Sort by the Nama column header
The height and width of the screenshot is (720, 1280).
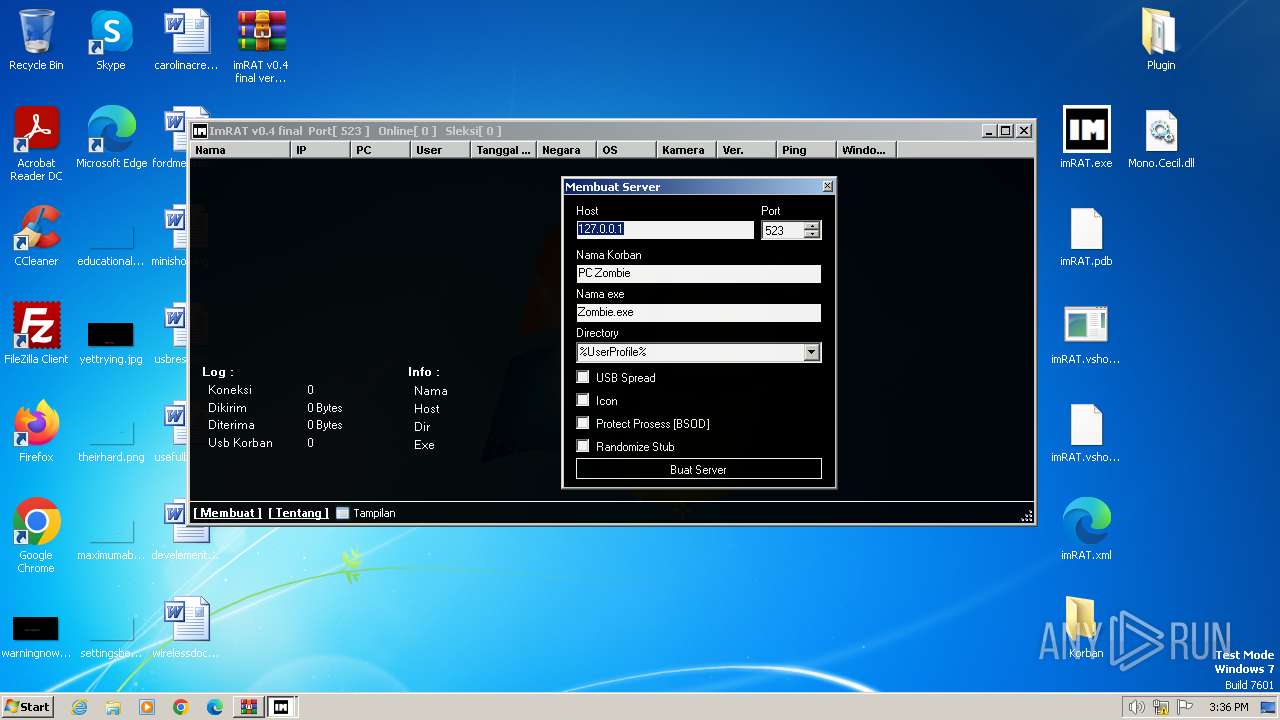(x=240, y=150)
